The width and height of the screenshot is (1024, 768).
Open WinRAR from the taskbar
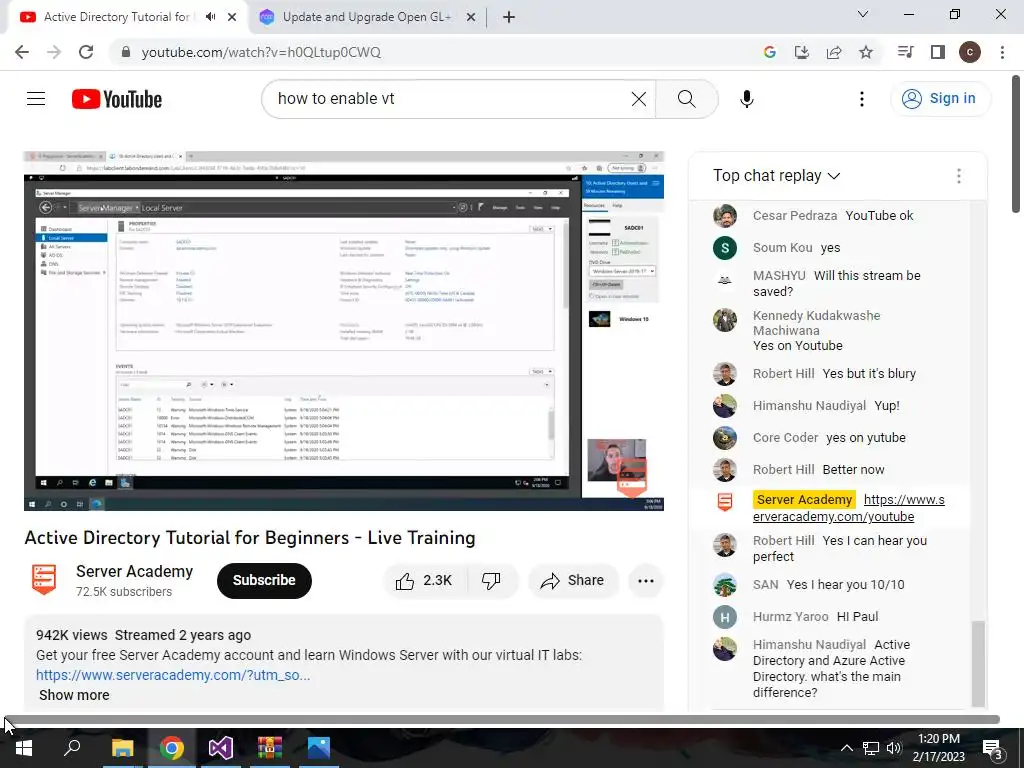tap(269, 748)
